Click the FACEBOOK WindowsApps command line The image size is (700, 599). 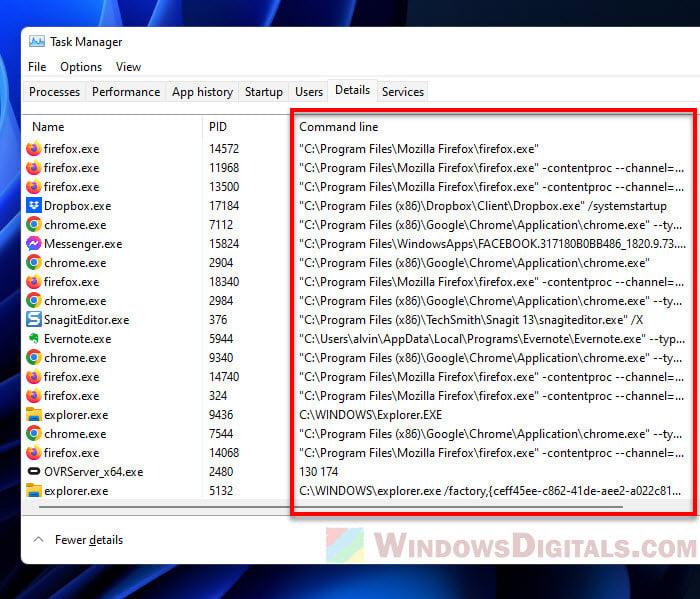click(x=492, y=244)
